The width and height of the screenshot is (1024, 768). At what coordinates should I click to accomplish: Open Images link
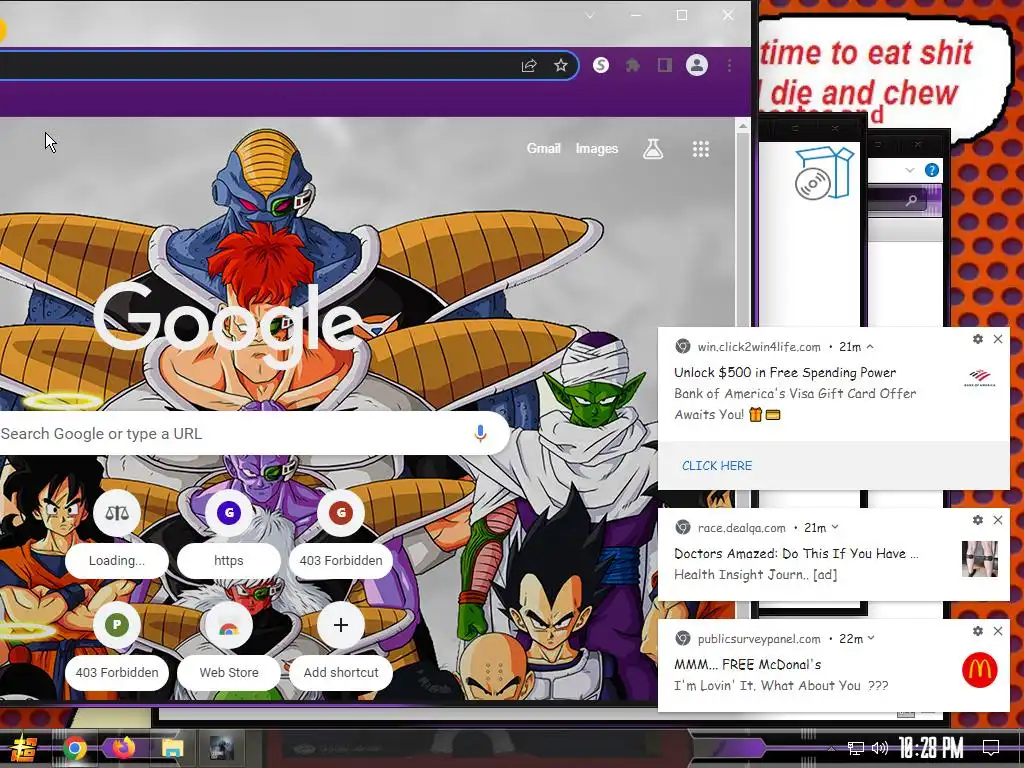point(597,148)
